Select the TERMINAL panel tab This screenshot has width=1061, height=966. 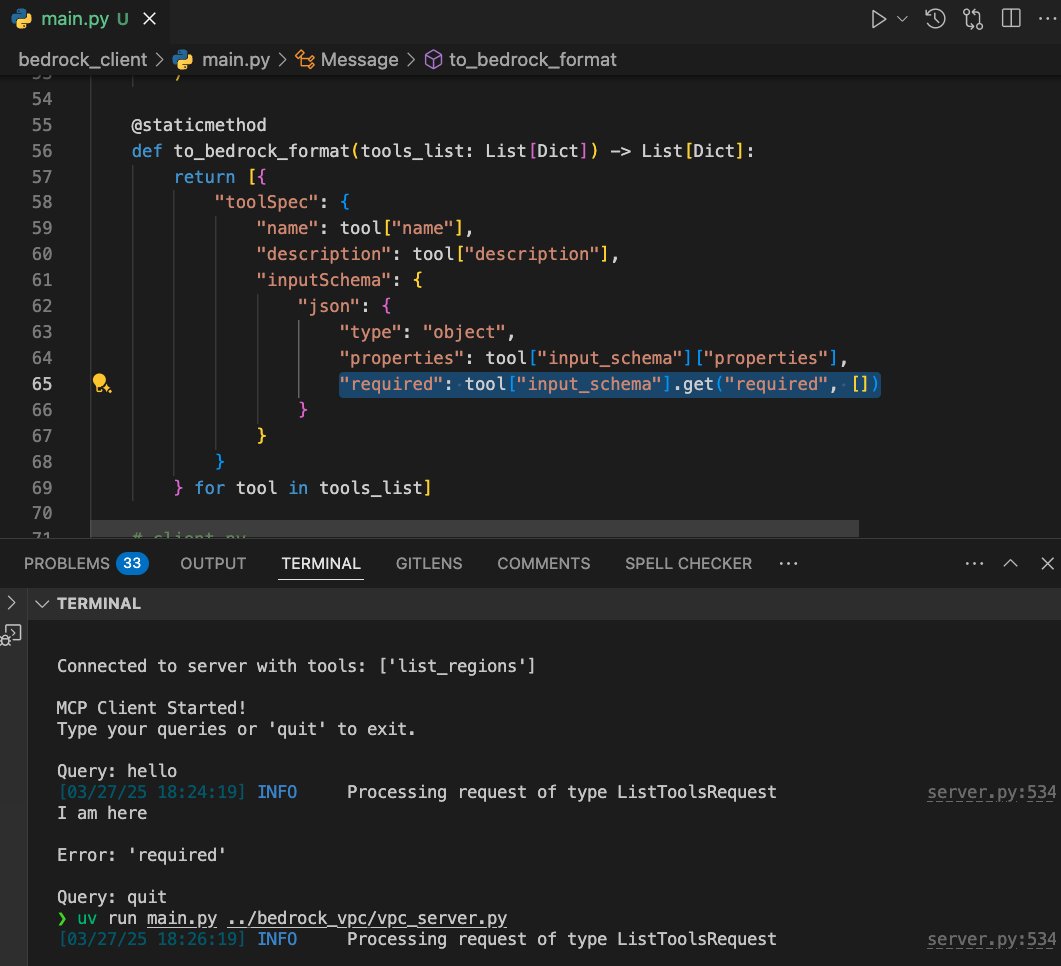click(321, 564)
